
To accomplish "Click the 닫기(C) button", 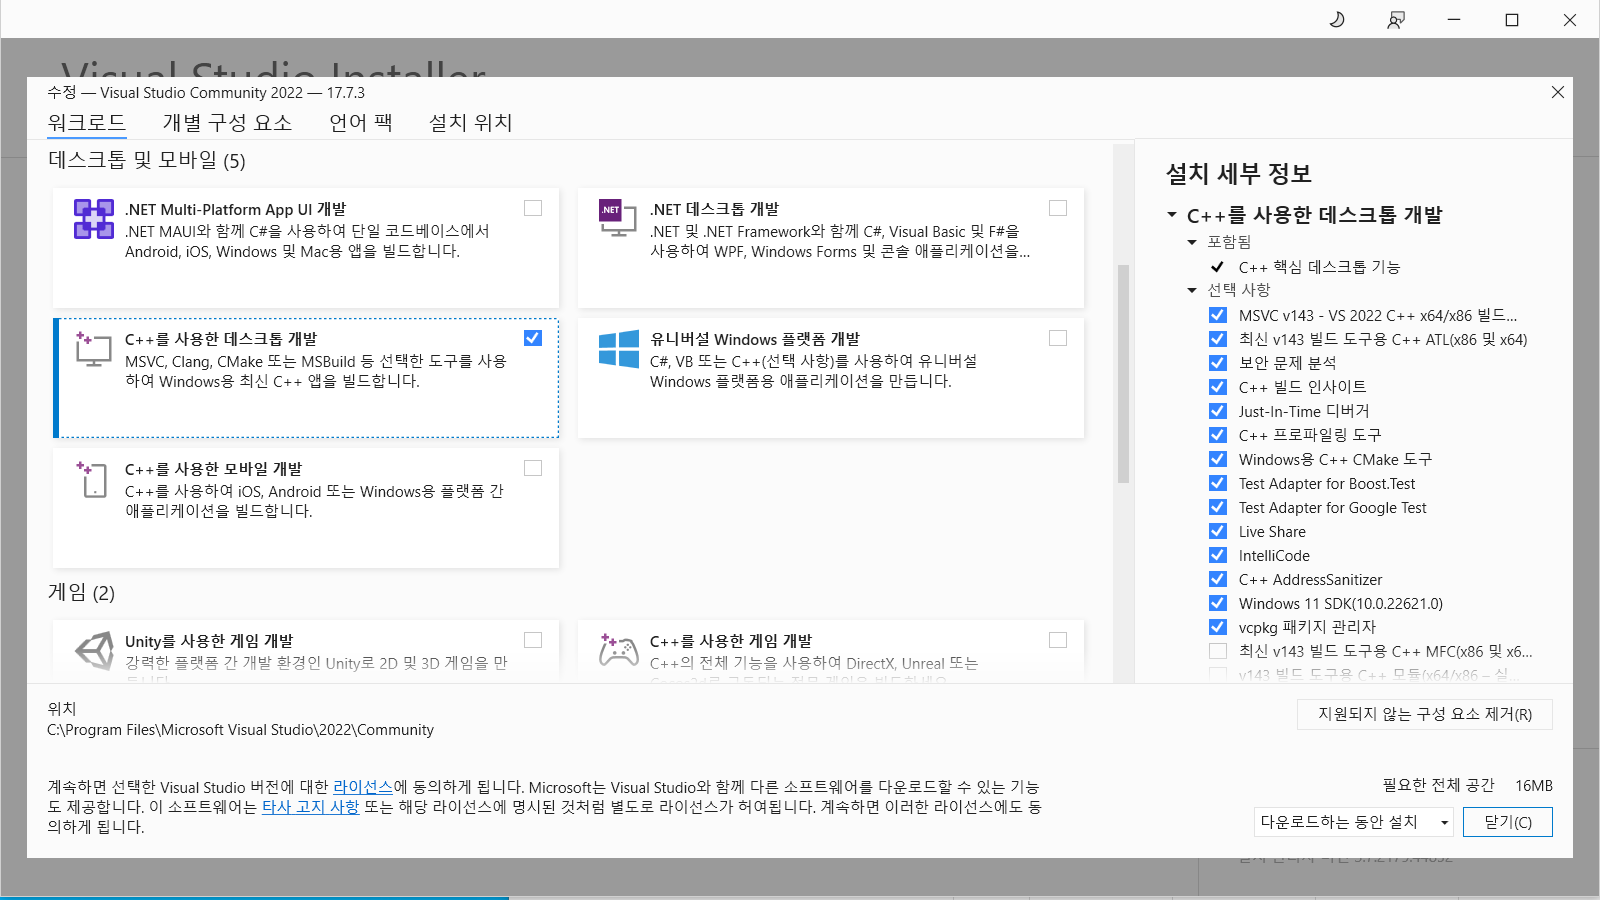I will click(x=1508, y=822).
